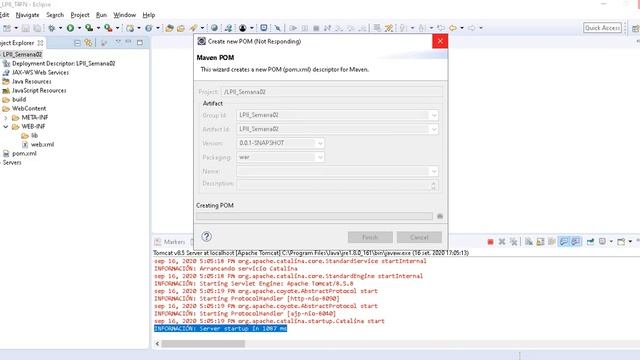Open the Group Id combo dropdown arrow
Viewport: 640px width, 360px height.
coord(434,116)
